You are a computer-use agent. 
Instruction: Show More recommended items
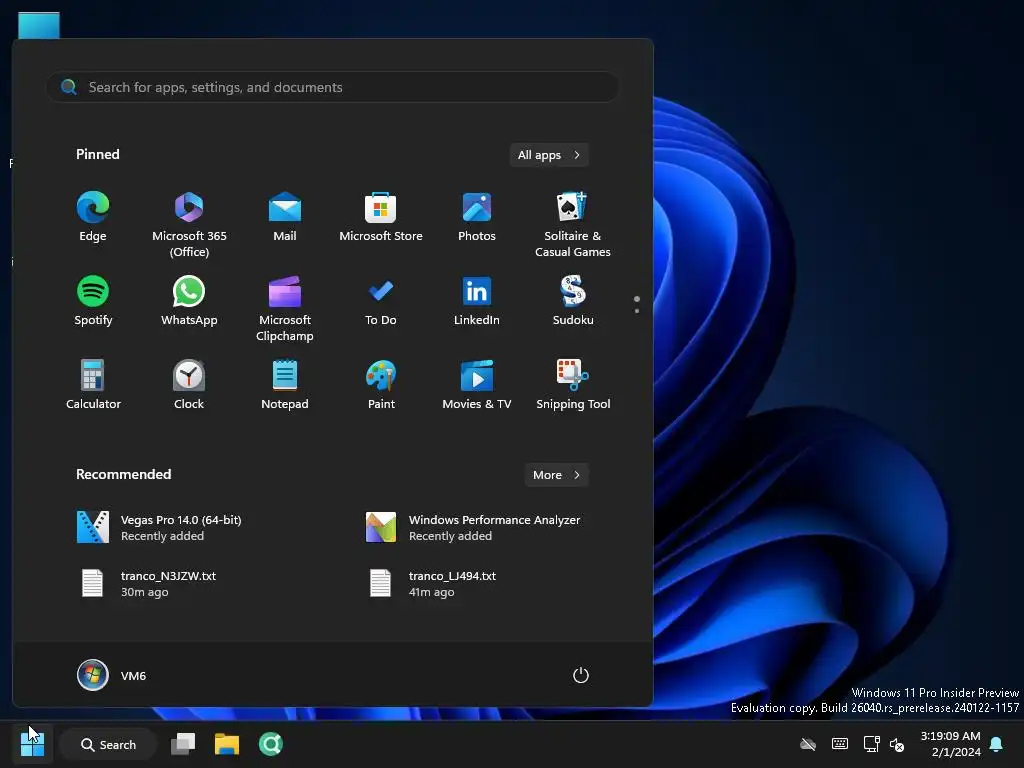pyautogui.click(x=556, y=475)
